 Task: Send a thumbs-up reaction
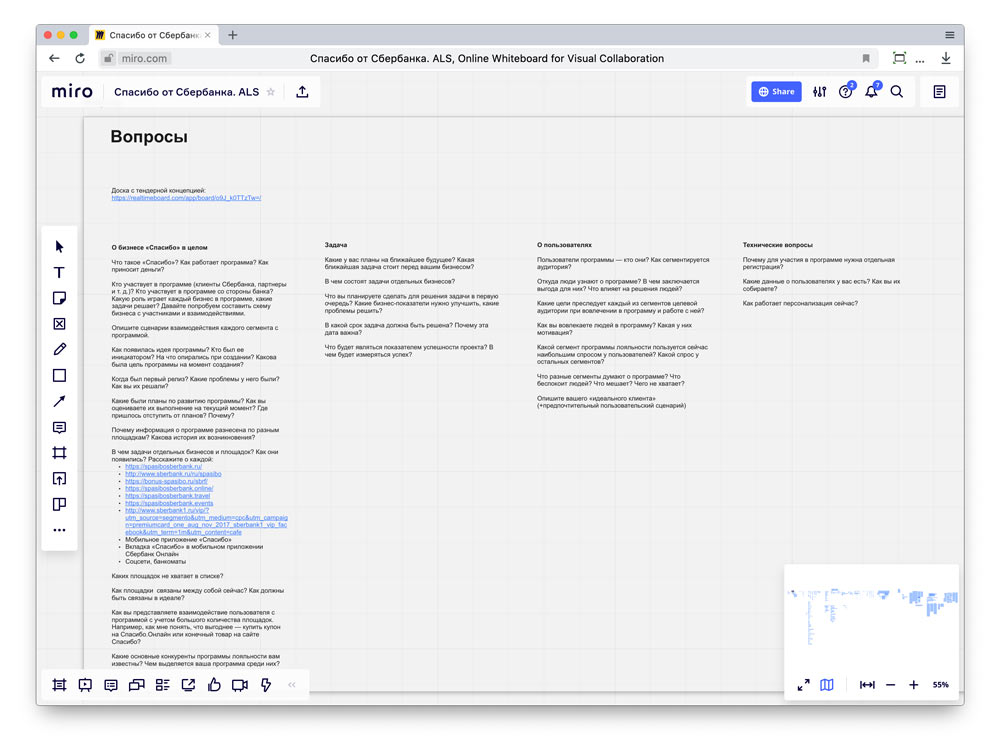pyautogui.click(x=213, y=685)
